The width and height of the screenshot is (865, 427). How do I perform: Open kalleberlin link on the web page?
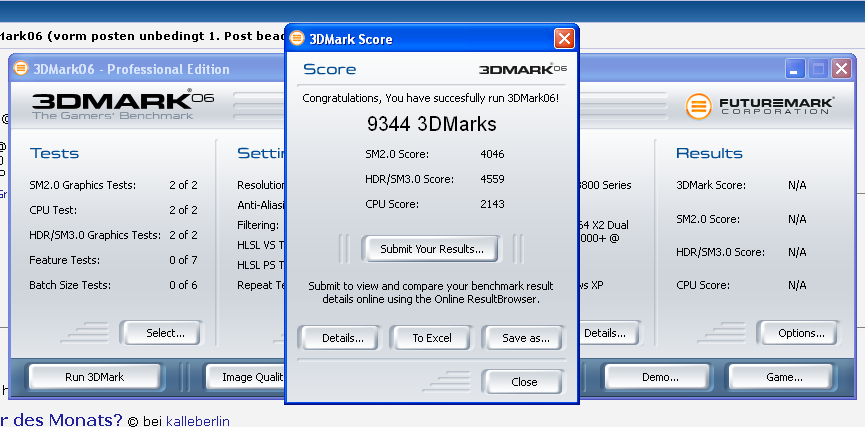pyautogui.click(x=197, y=421)
